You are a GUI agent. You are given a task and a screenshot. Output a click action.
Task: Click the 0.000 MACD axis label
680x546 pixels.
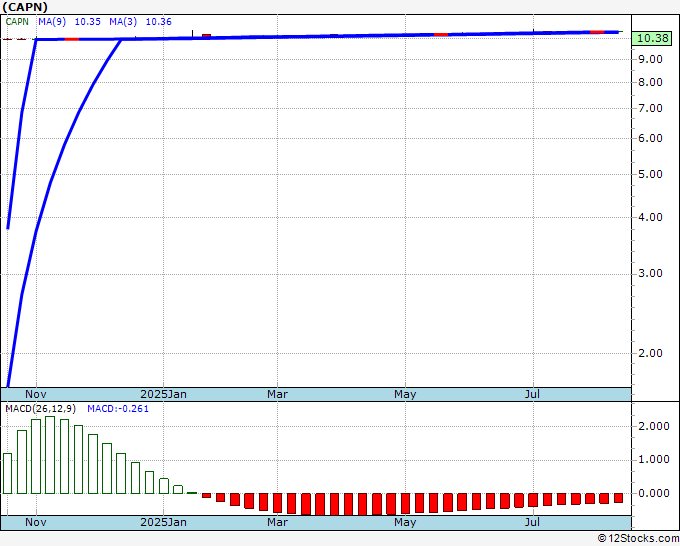pos(654,493)
